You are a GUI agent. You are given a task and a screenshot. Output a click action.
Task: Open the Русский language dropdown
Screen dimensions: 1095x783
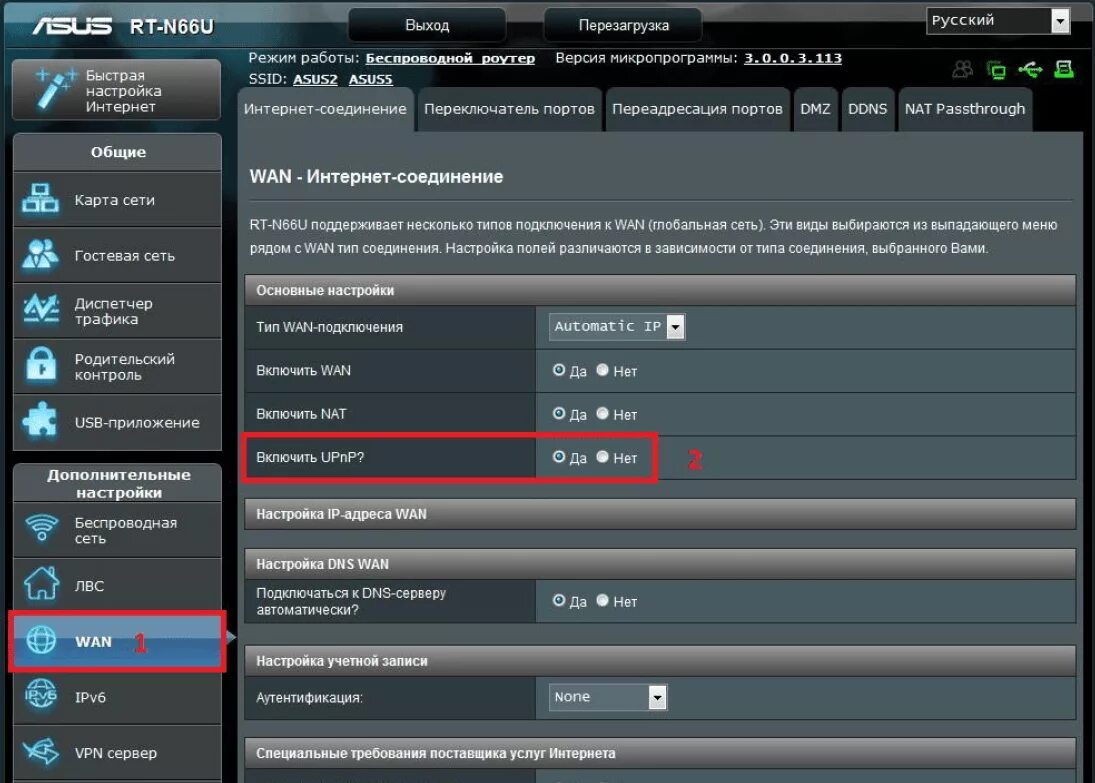tap(998, 20)
